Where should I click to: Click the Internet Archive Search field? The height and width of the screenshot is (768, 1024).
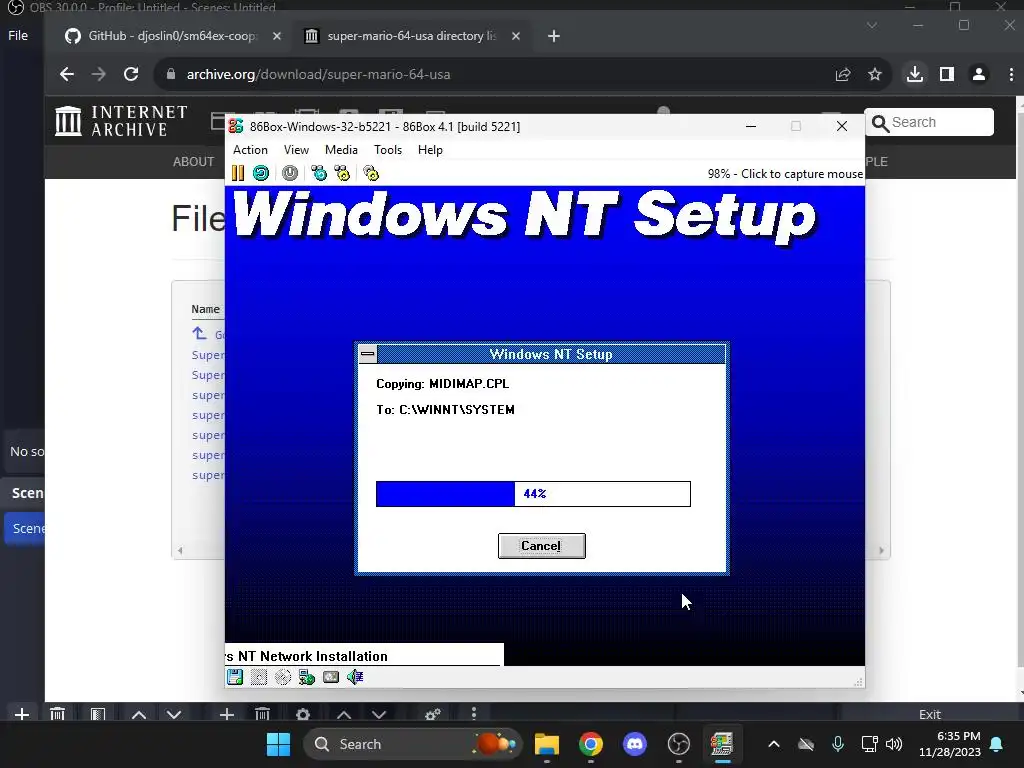point(929,122)
